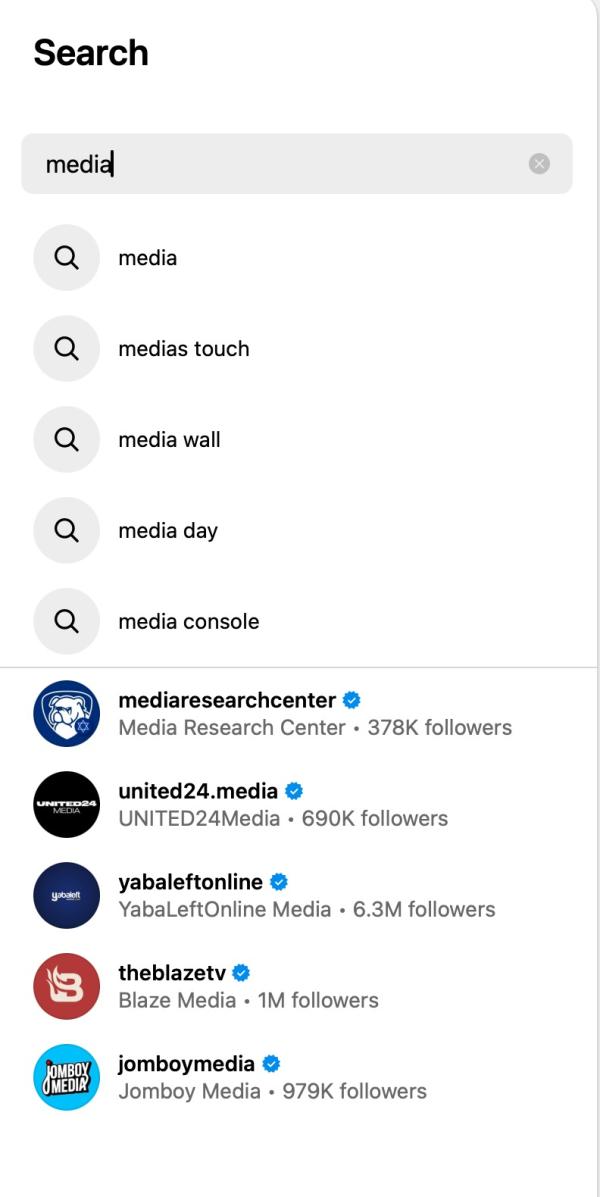Image resolution: width=600 pixels, height=1197 pixels.
Task: Click the magnifier icon beside "media console"
Action: point(66,622)
